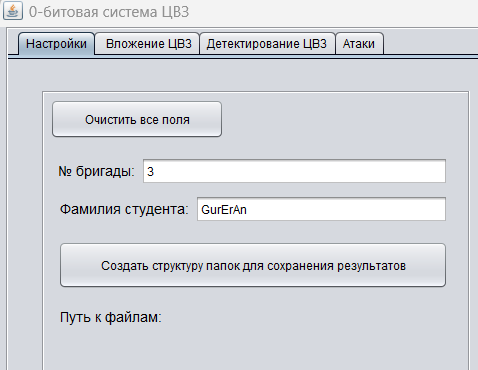Screen dimensions: 478x370
Task: Focus the № бригады input field
Action: coord(294,171)
